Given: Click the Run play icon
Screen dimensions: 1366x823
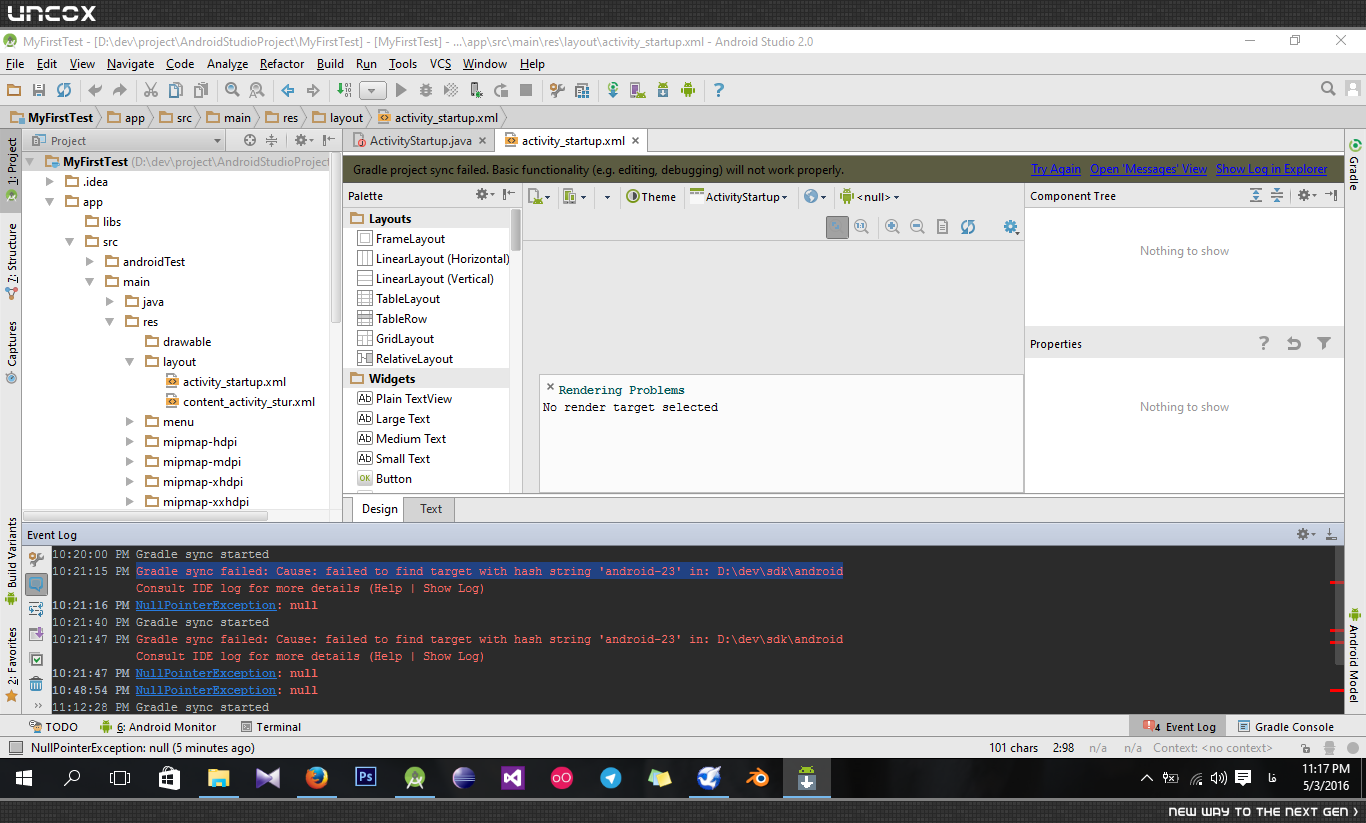Looking at the screenshot, I should [401, 90].
